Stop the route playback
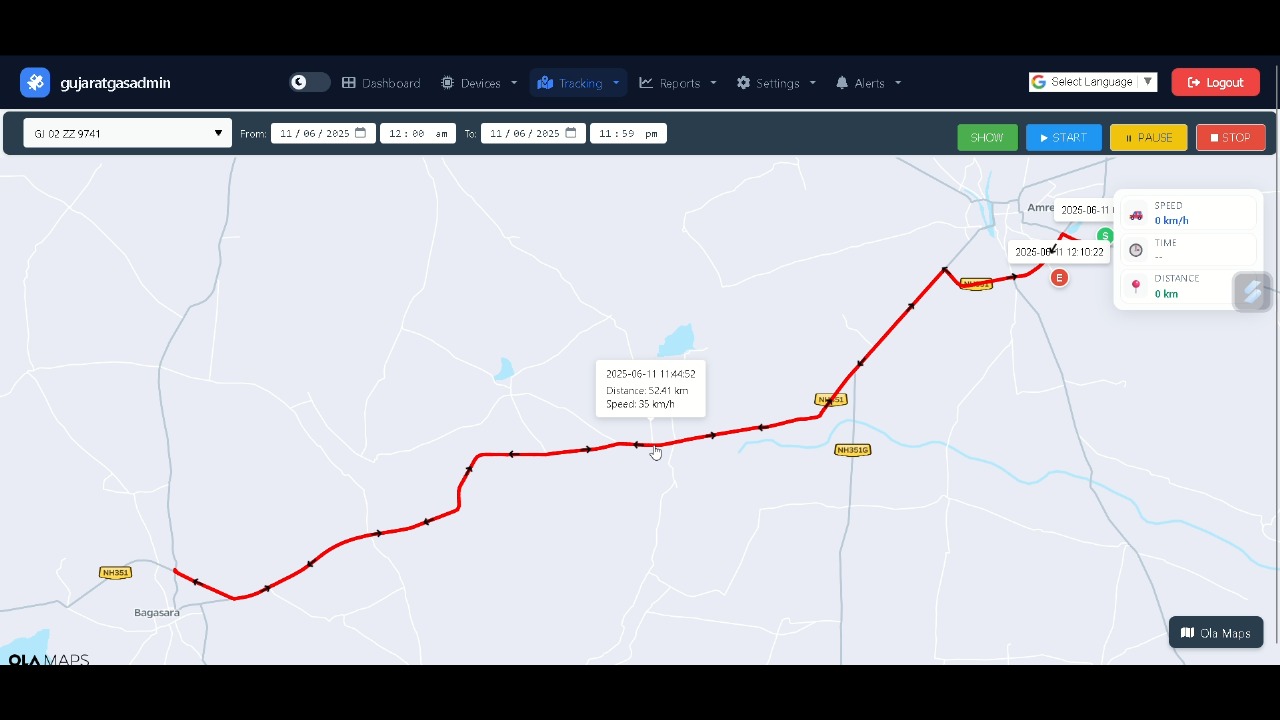 [x=1230, y=137]
